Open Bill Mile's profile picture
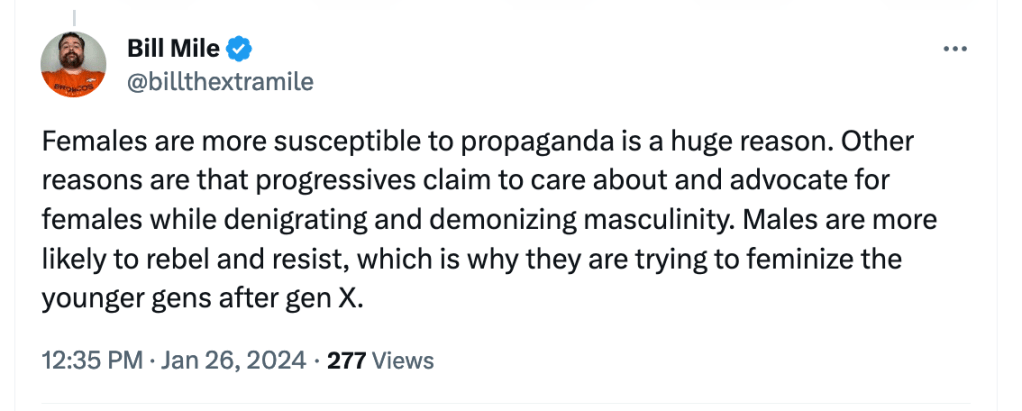 [73, 64]
